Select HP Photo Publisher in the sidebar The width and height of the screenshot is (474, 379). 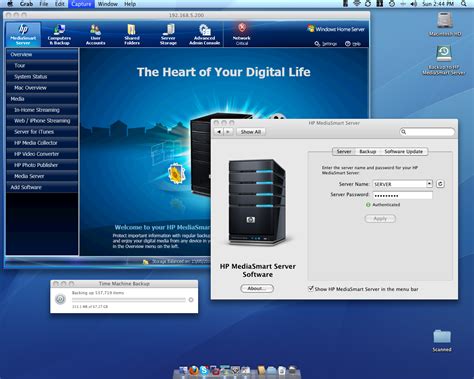tap(42, 165)
